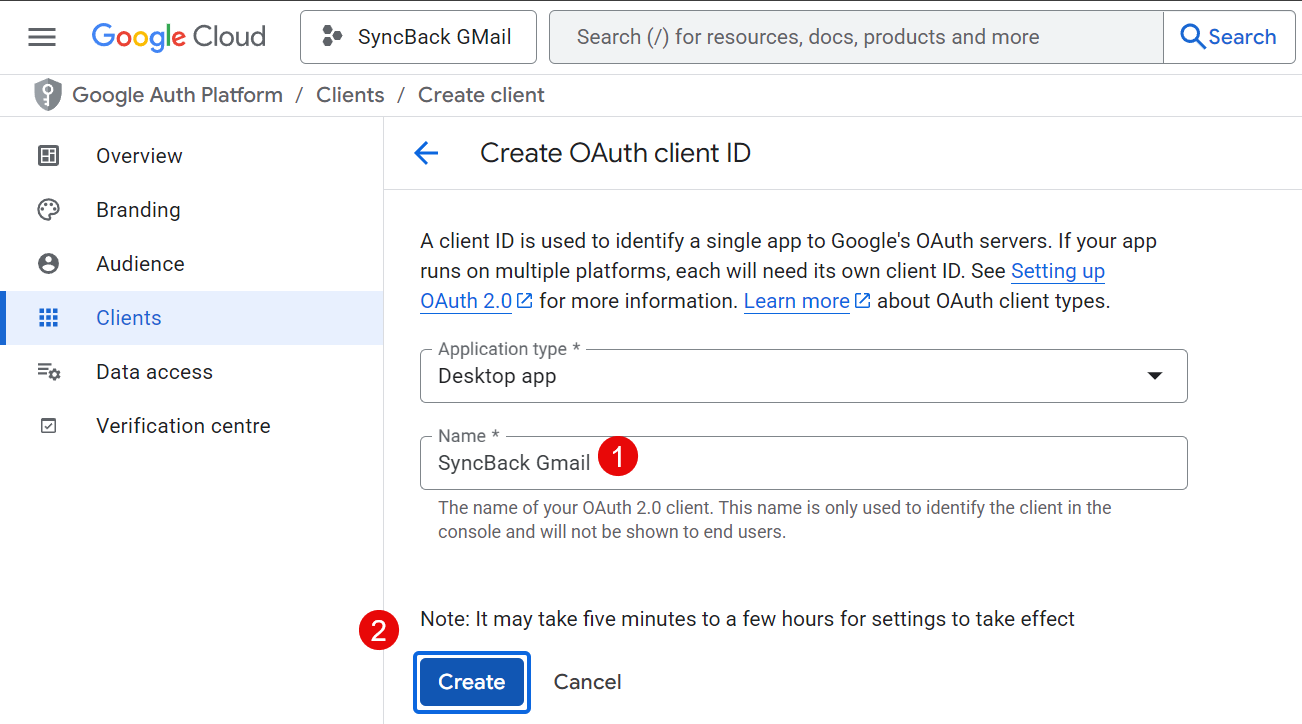1302x724 pixels.
Task: Click the Verification centre checkbox icon
Action: 48,426
